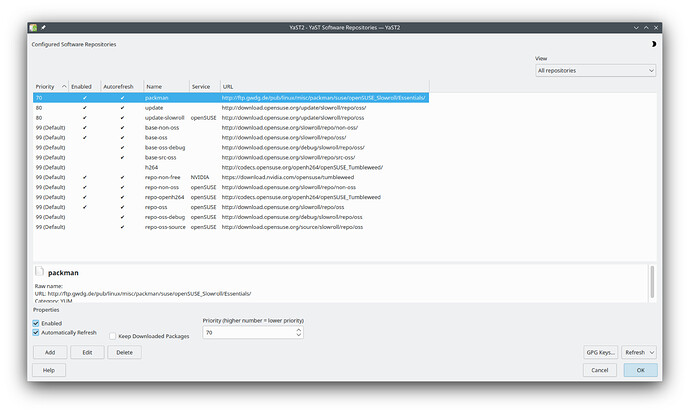Image resolution: width=690 pixels, height=413 pixels.
Task: Click the repository details panel scrollbar
Action: click(652, 281)
